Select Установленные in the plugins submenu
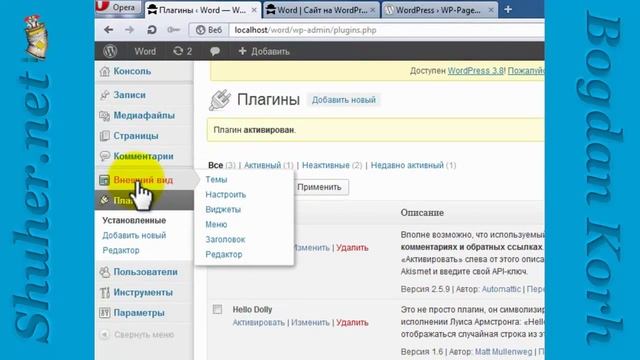 tap(134, 220)
